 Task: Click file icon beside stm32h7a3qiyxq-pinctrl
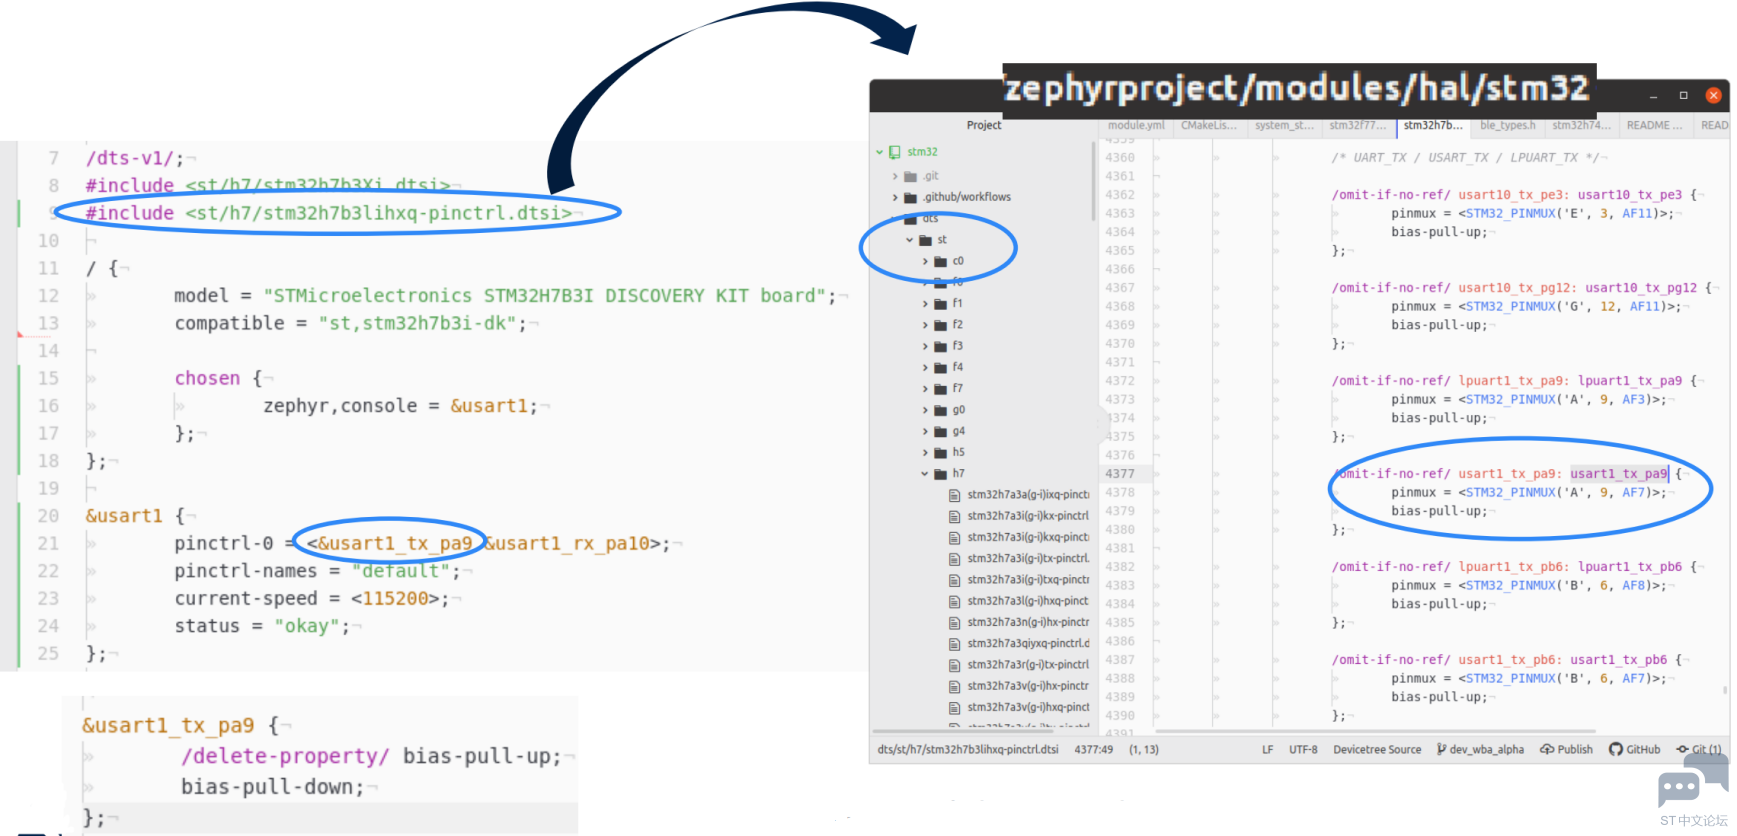pos(954,643)
